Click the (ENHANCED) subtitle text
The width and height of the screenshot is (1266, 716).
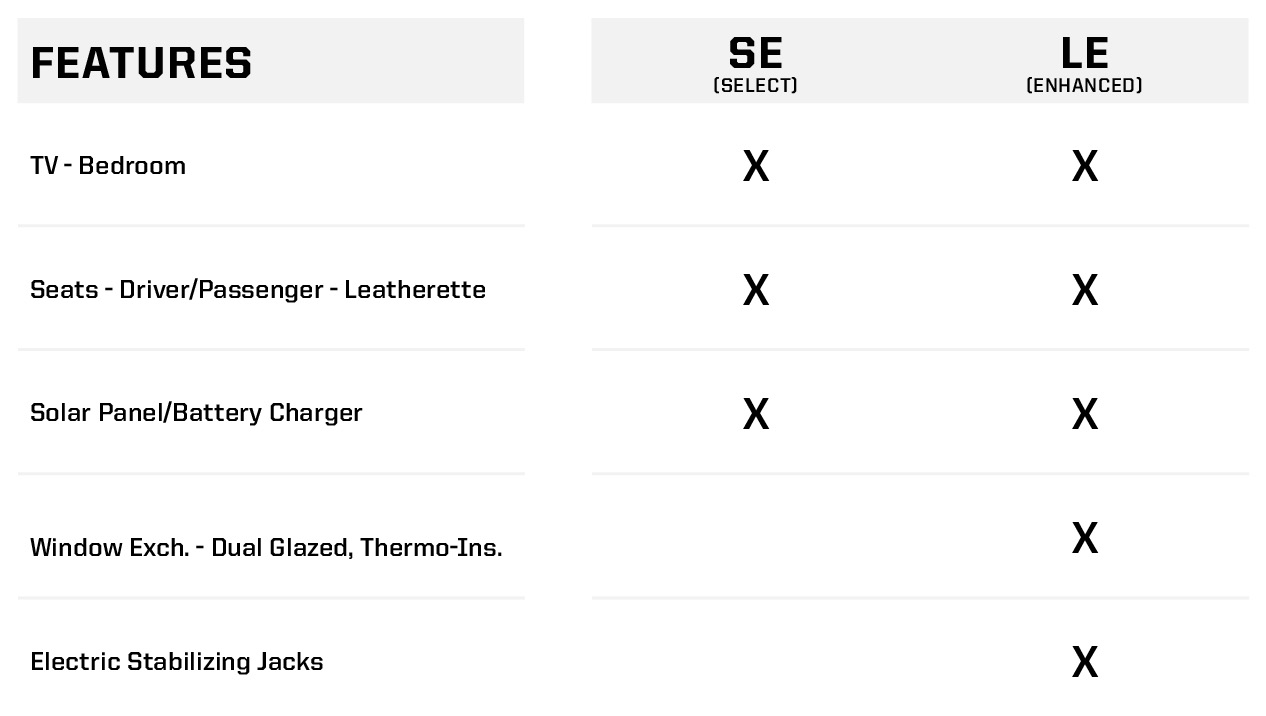click(1084, 86)
